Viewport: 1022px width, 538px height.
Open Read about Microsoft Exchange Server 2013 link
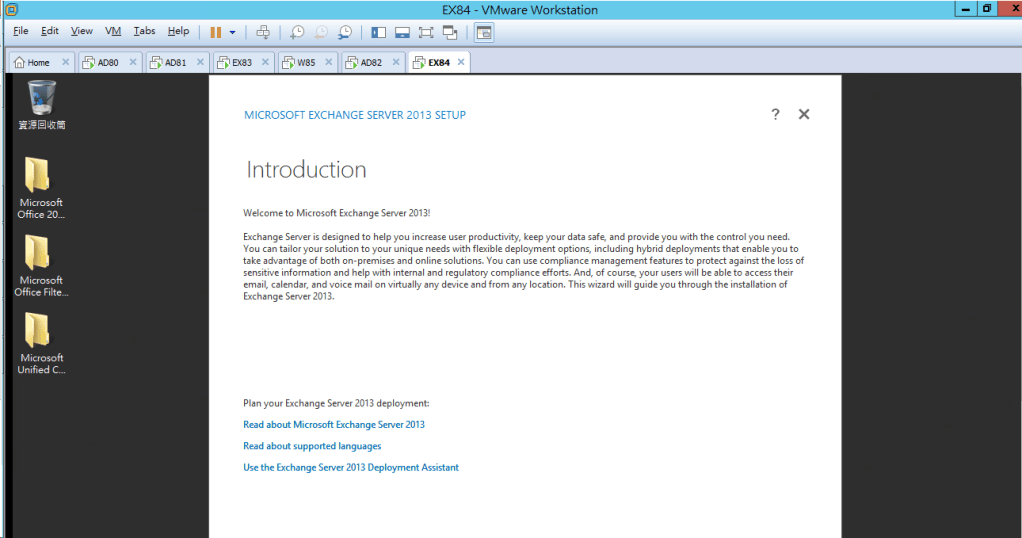334,424
